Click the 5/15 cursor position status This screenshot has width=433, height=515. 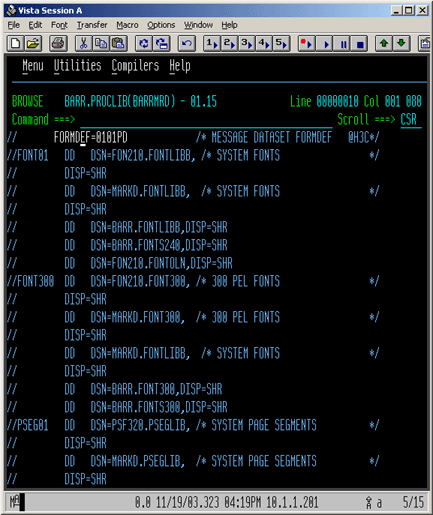point(413,502)
